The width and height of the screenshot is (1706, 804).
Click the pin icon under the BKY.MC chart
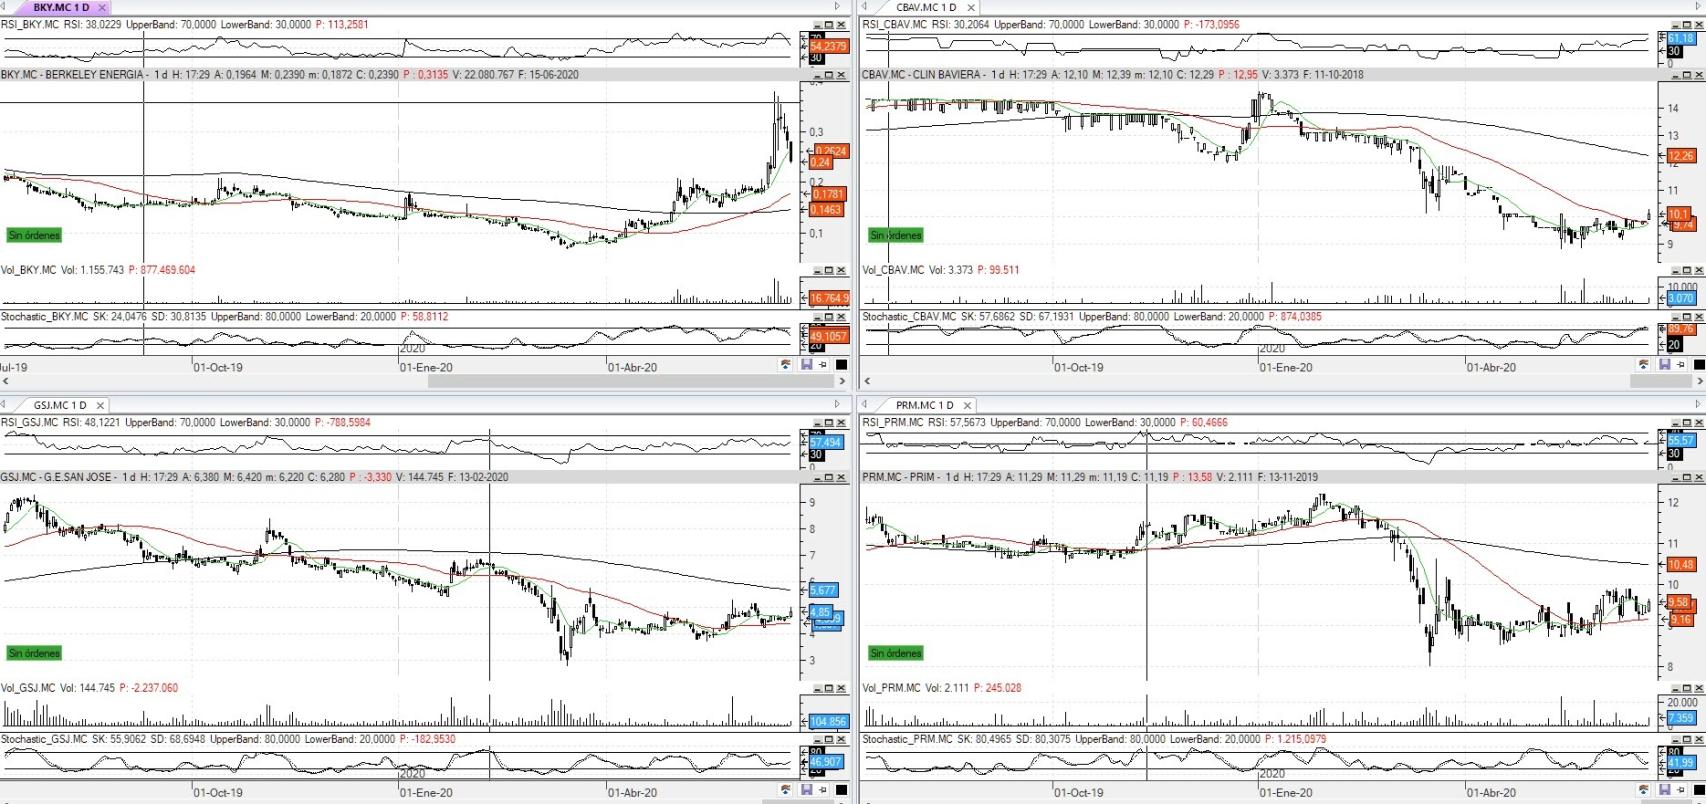pos(823,364)
